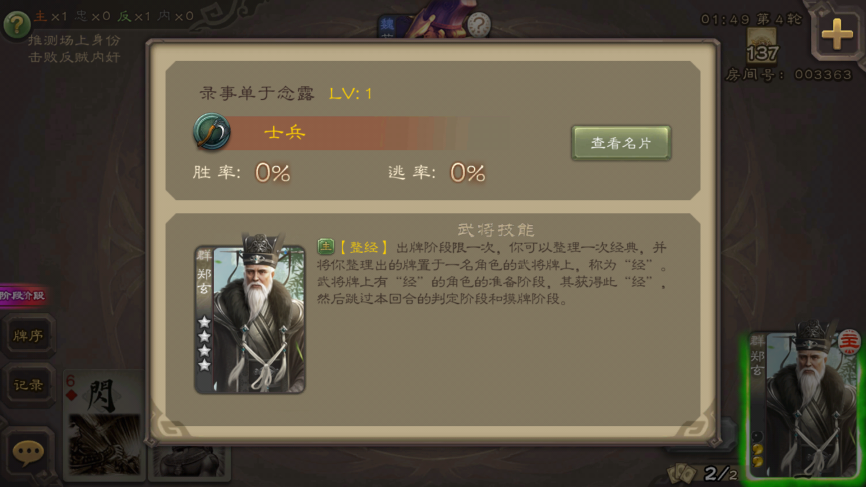Open the chat speech bubble icon
This screenshot has height=487, width=866.
[28, 453]
